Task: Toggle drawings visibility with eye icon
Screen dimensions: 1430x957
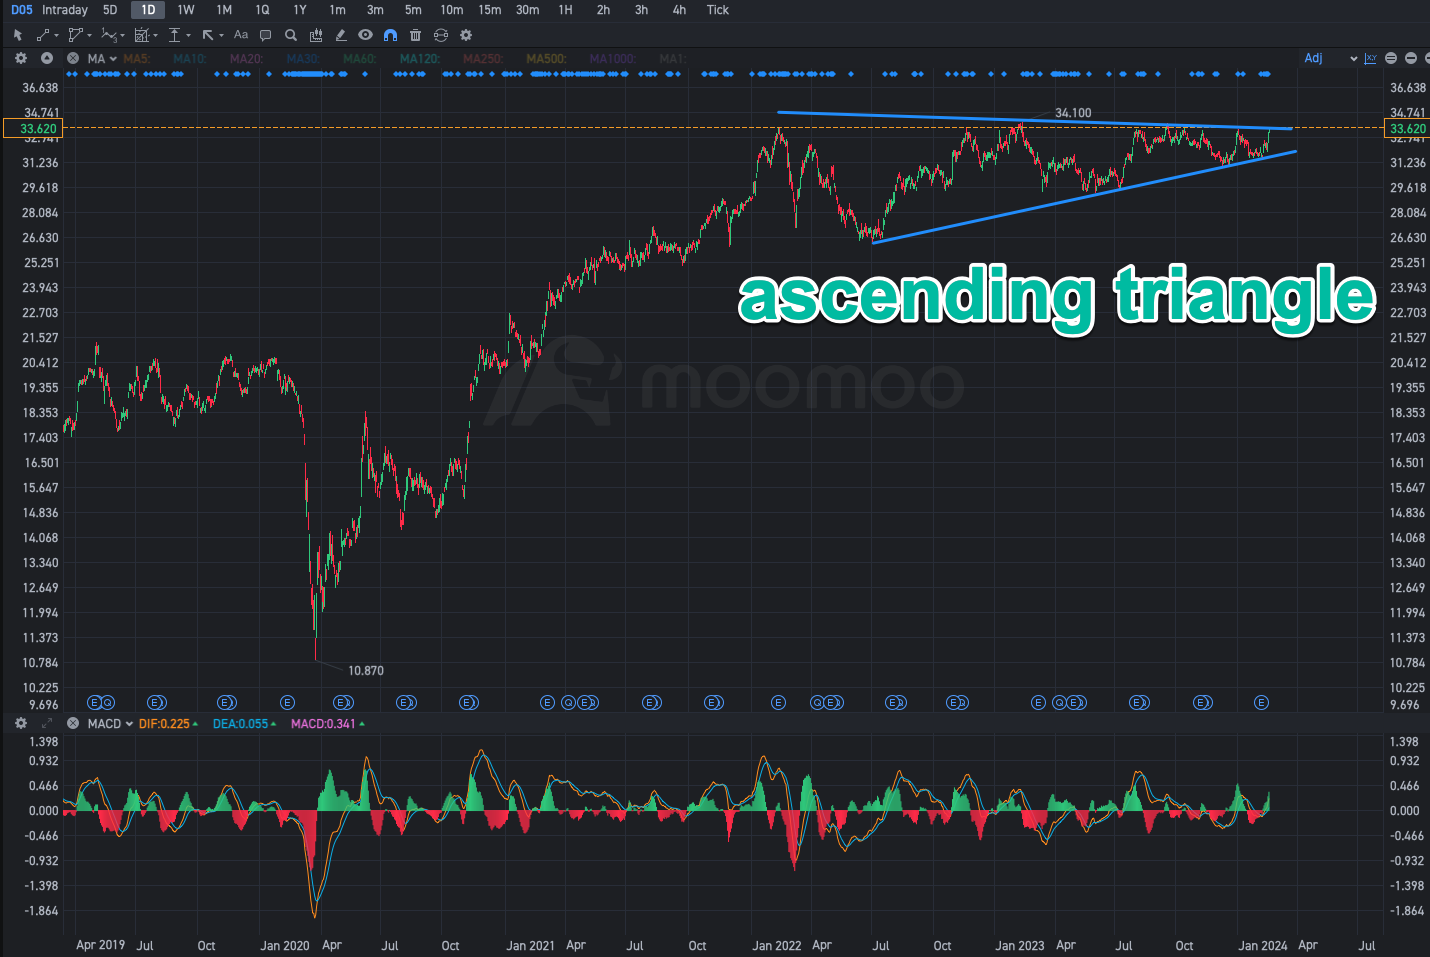Action: 366,35
